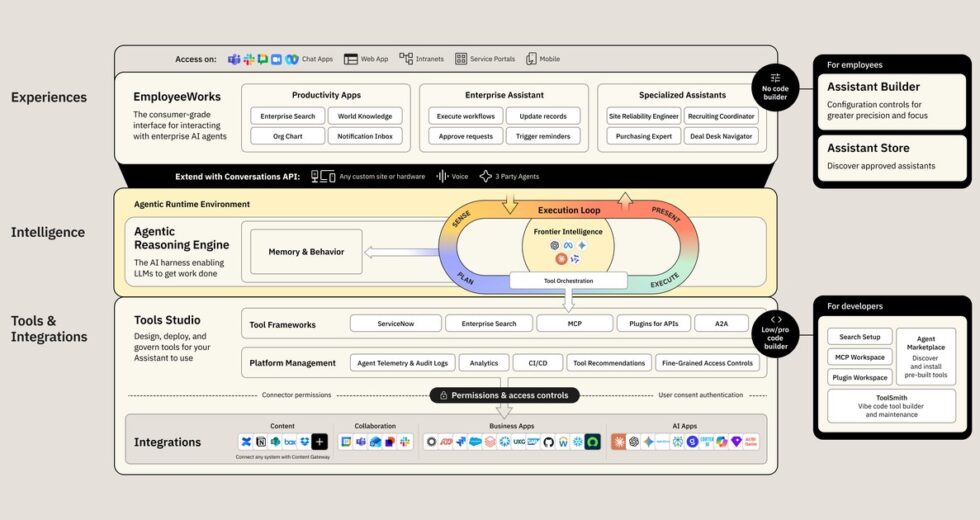Click the Service Portals grid icon

(x=461, y=59)
